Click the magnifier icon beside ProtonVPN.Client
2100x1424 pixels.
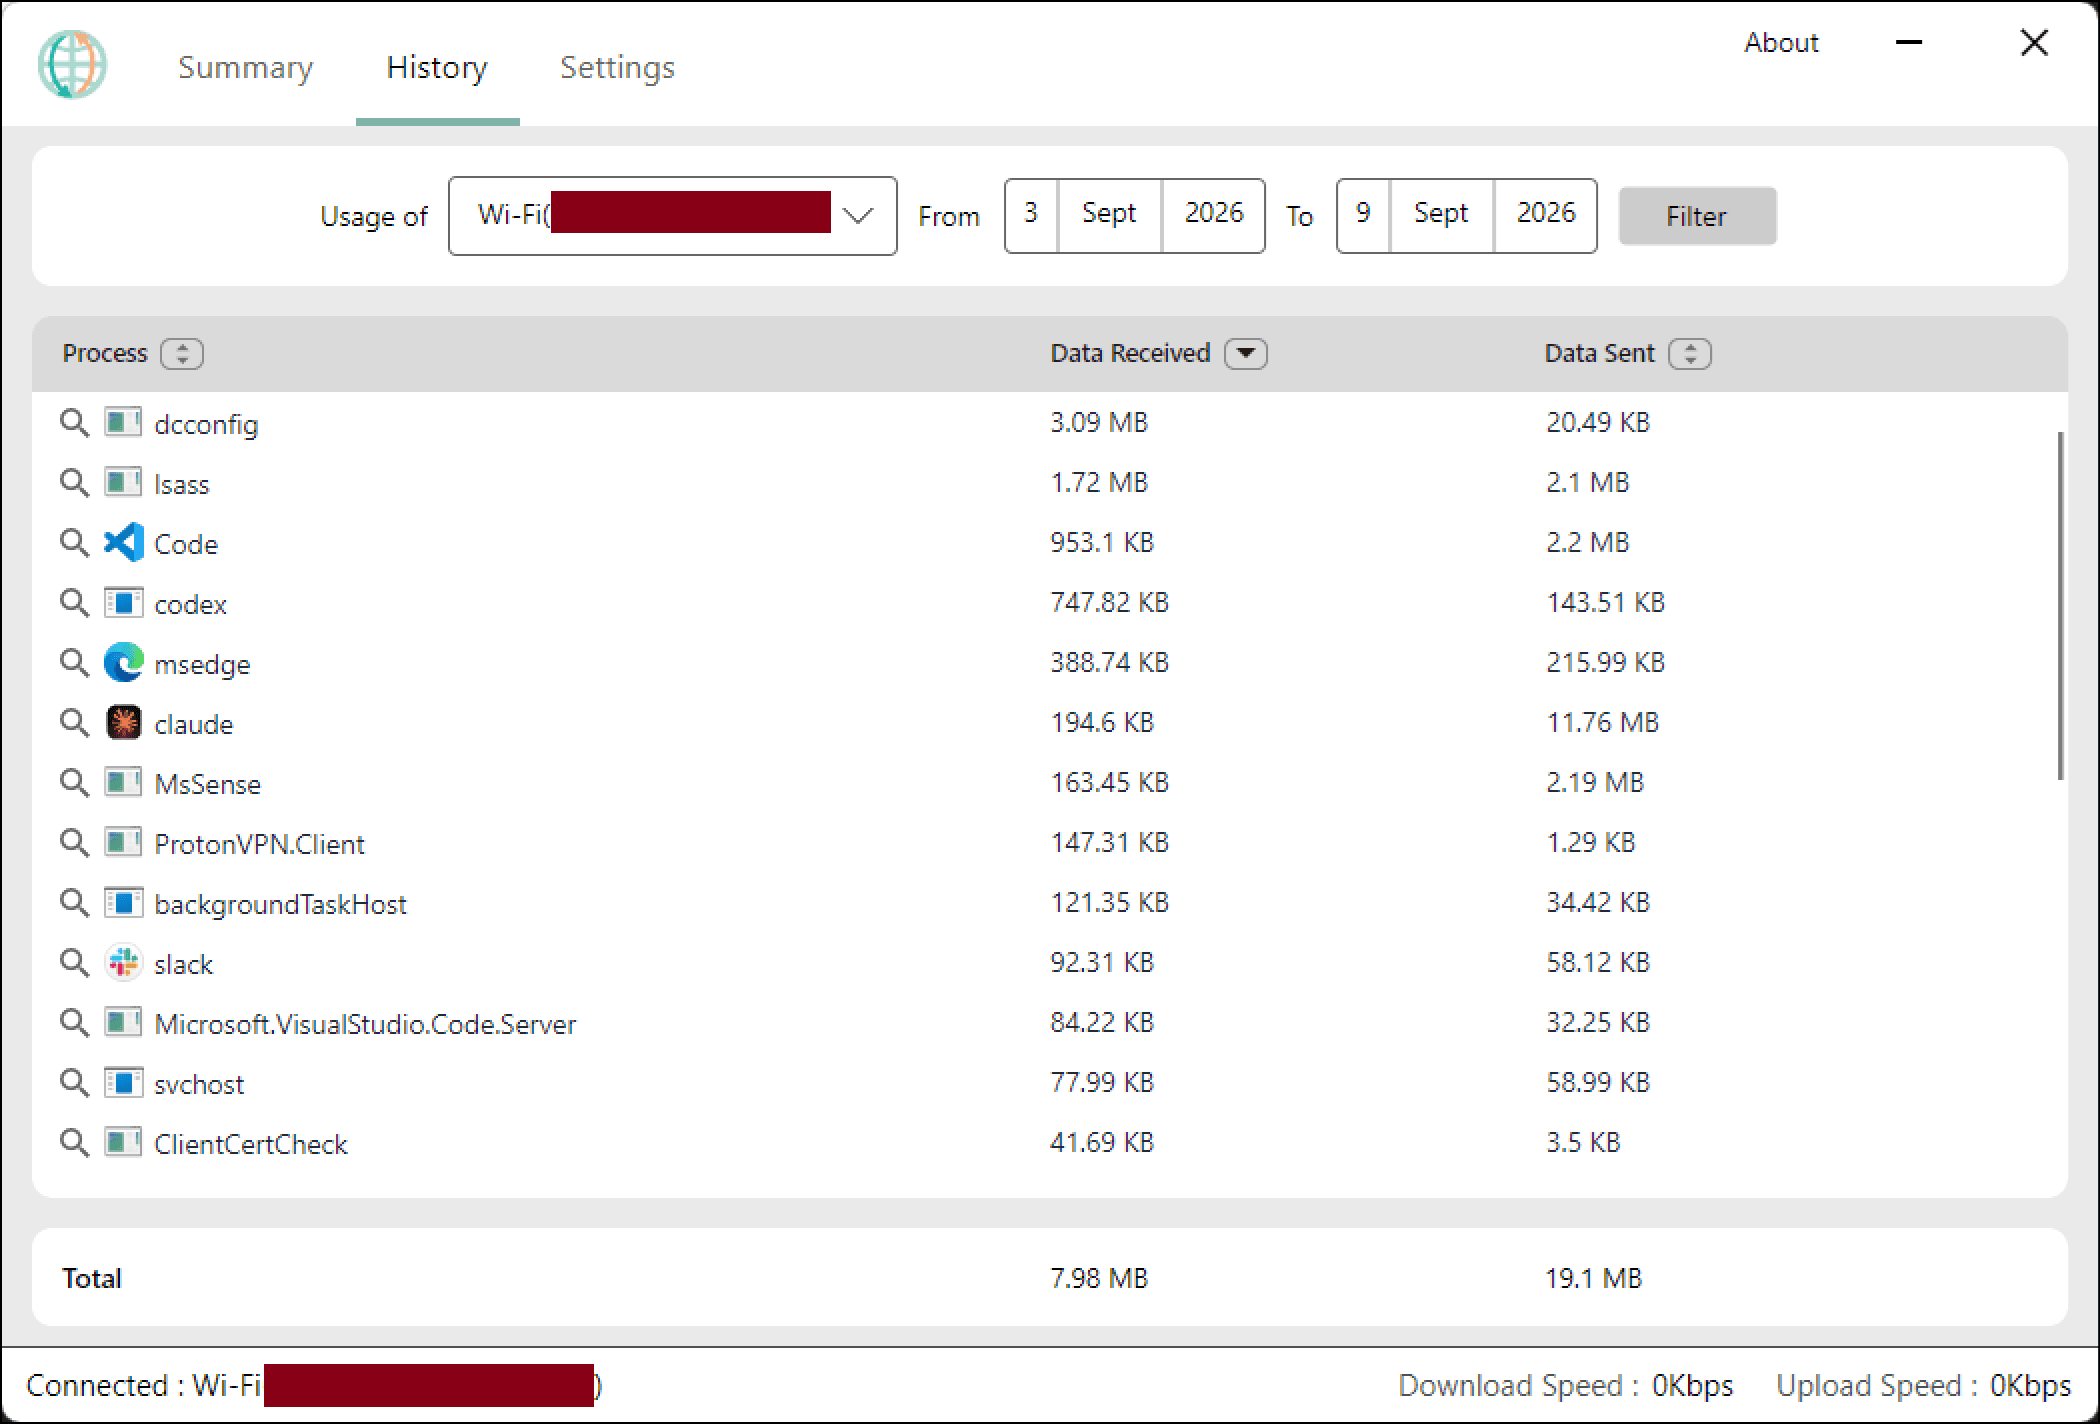pyautogui.click(x=74, y=843)
